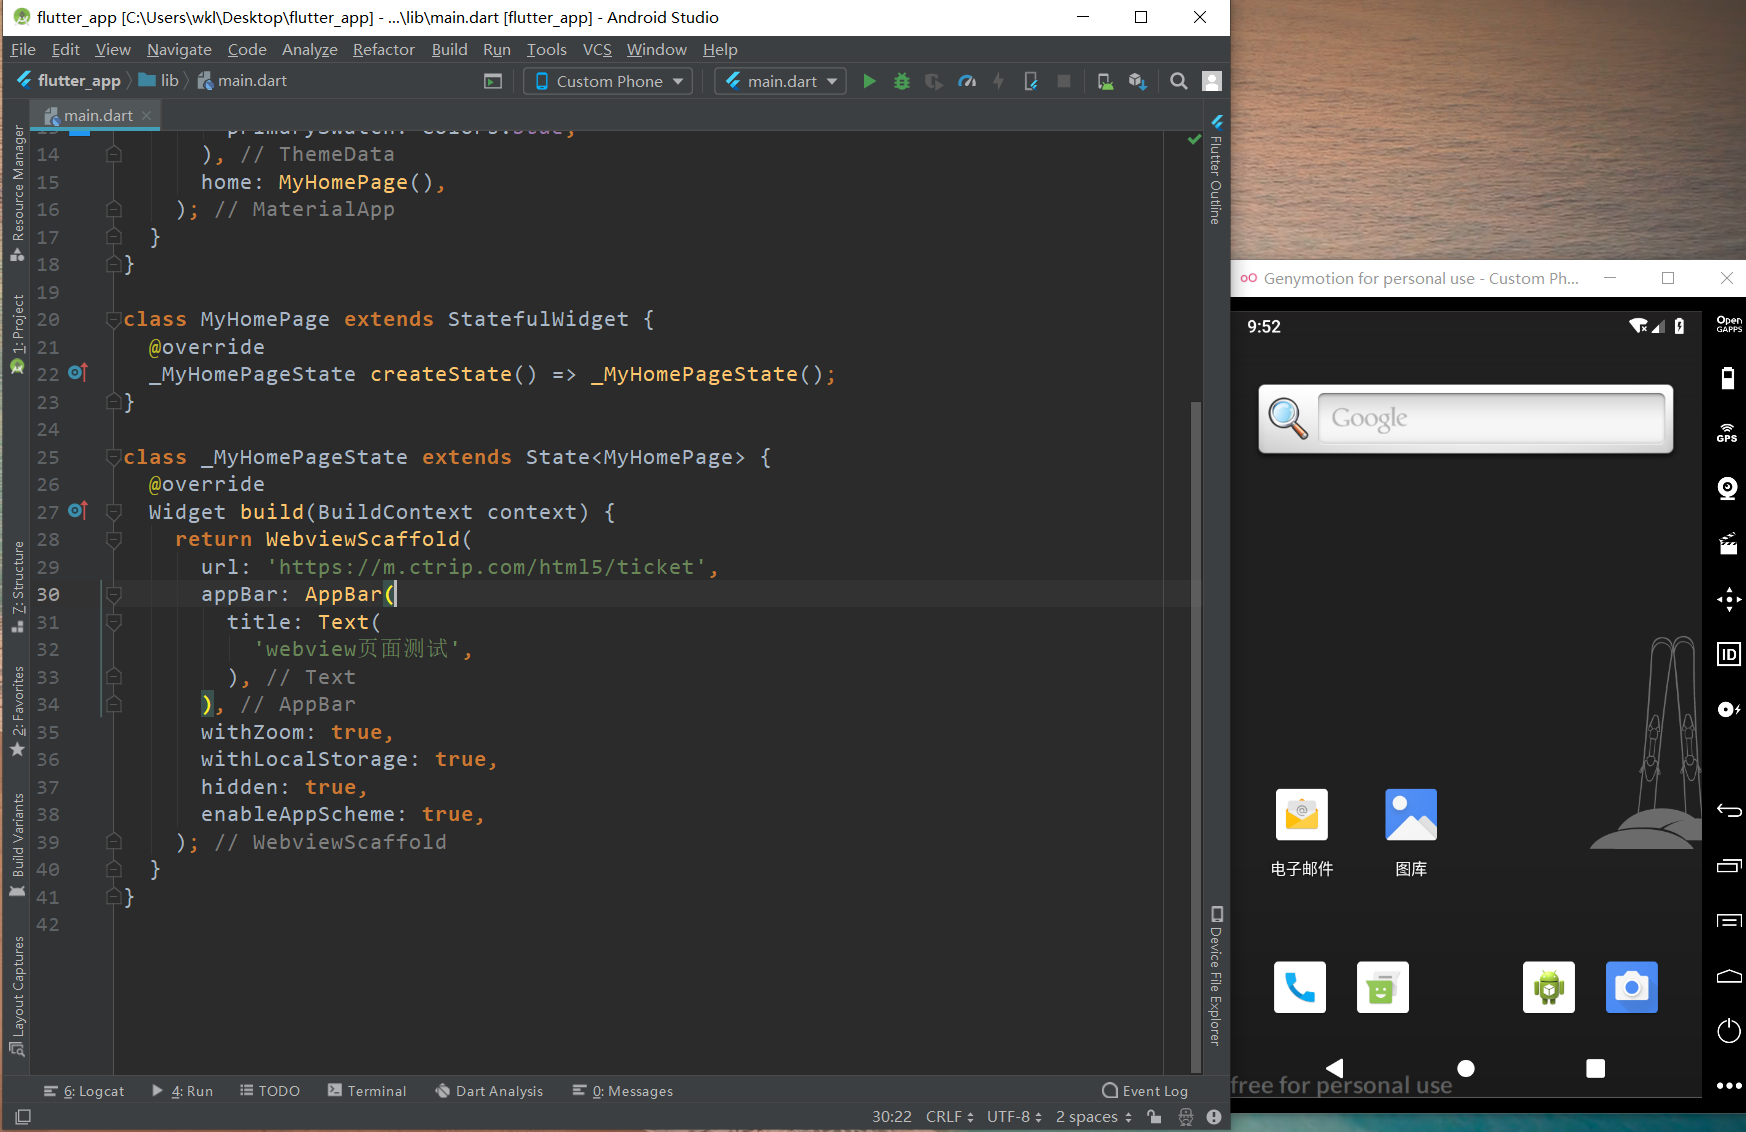Open SDK Manager from the toolbar
The width and height of the screenshot is (1746, 1132).
click(1137, 81)
